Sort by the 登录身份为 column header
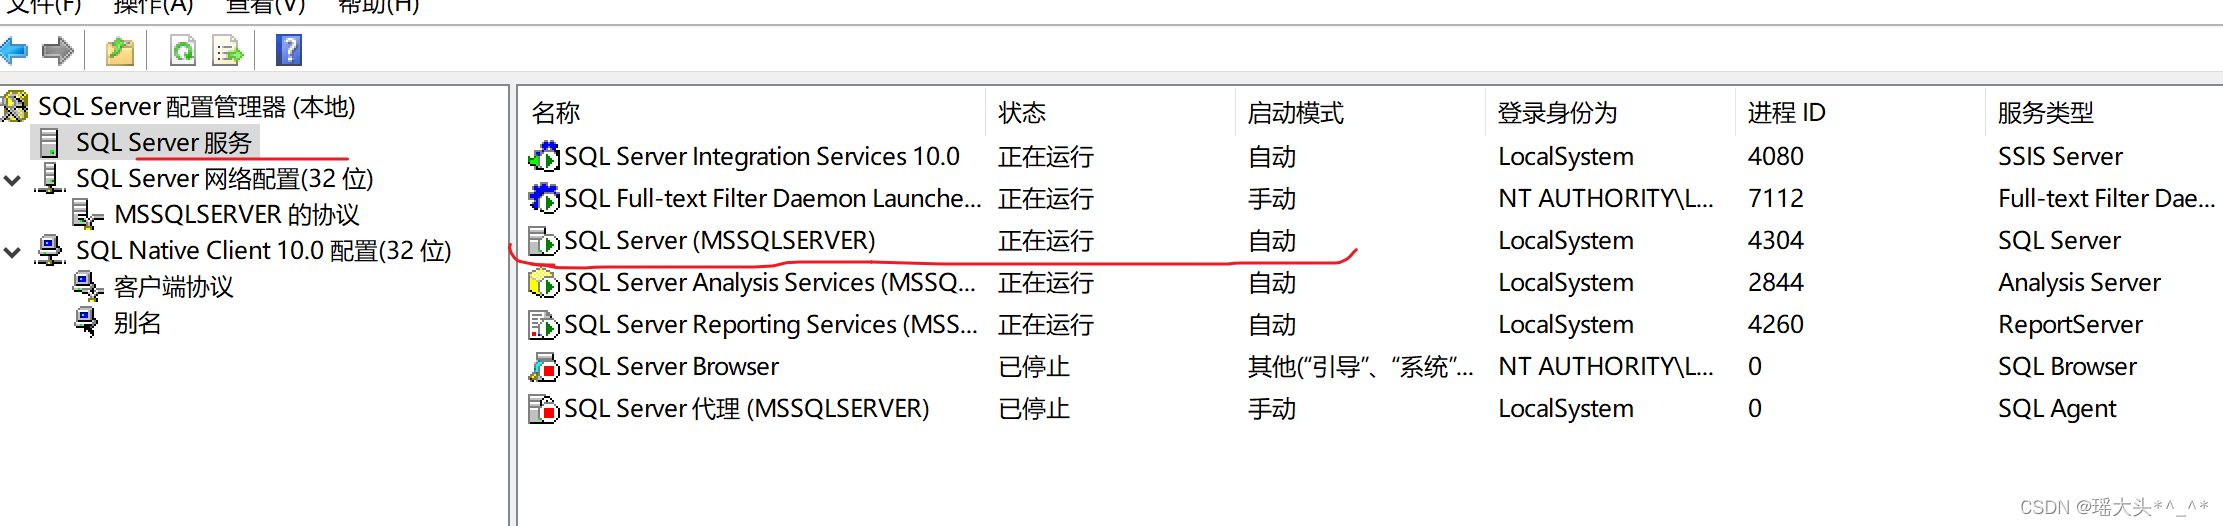 point(1557,112)
